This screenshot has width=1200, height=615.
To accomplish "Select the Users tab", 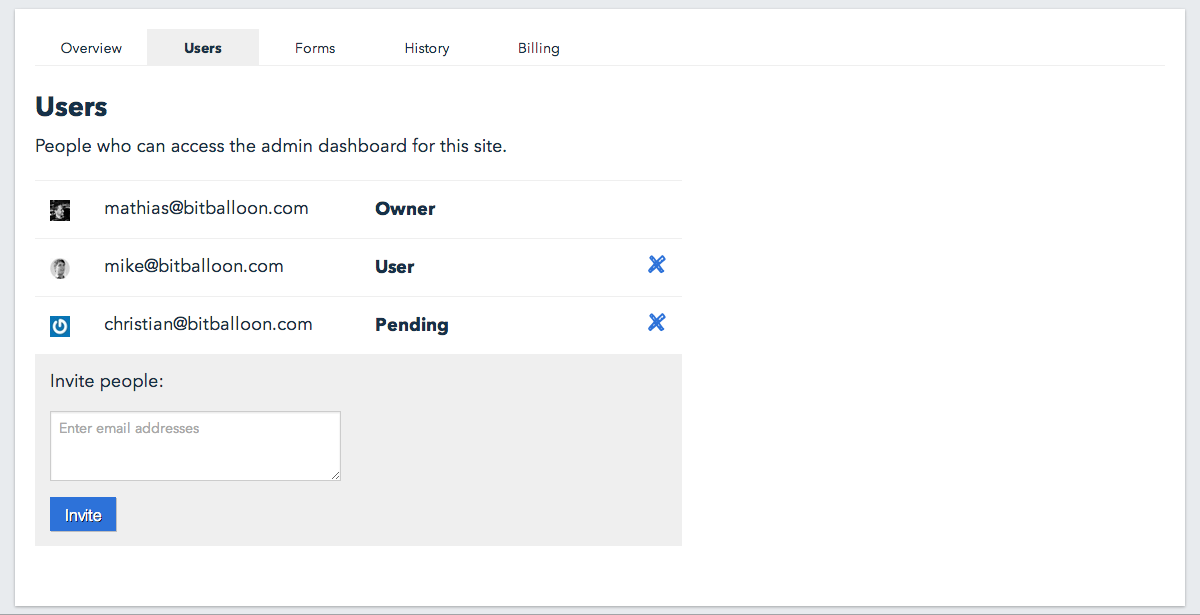I will [203, 48].
